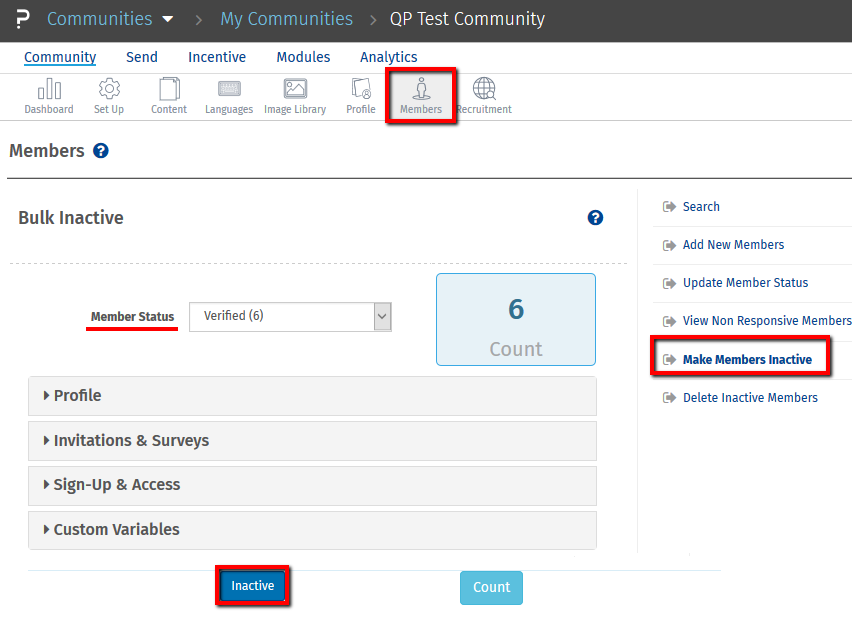Open the Update Member Status link

click(746, 283)
